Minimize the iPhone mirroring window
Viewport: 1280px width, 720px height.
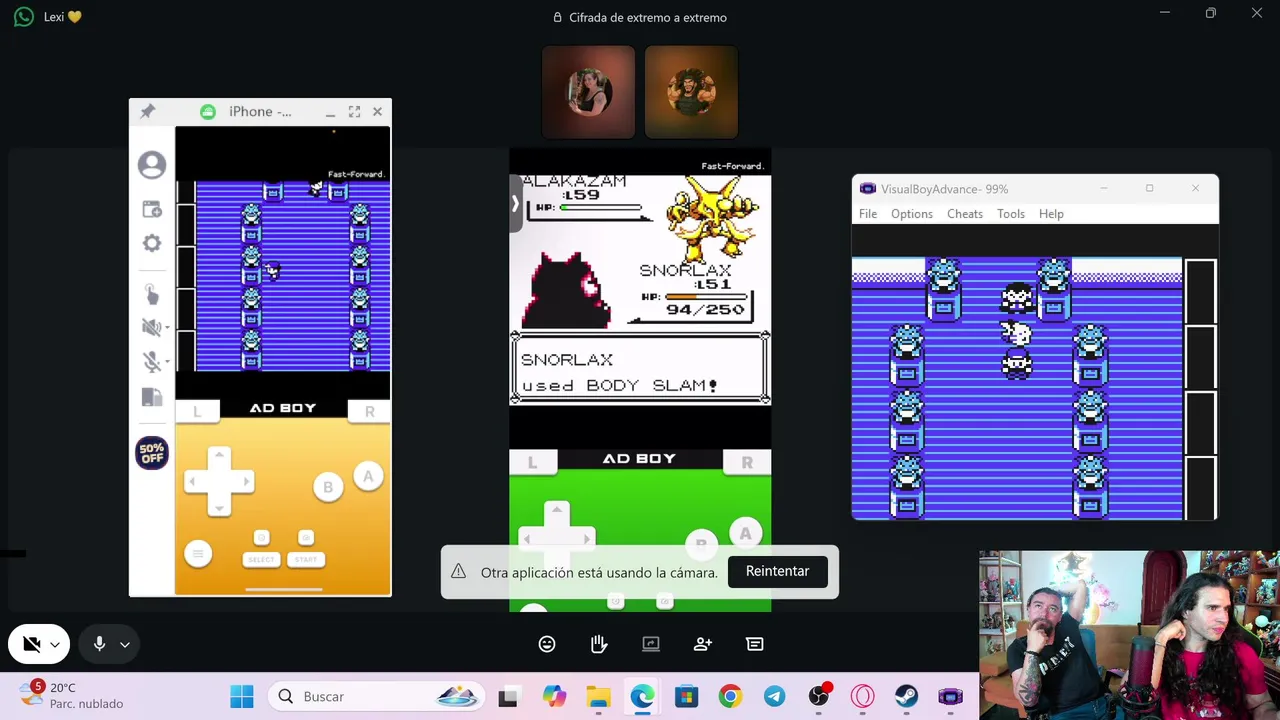[331, 112]
